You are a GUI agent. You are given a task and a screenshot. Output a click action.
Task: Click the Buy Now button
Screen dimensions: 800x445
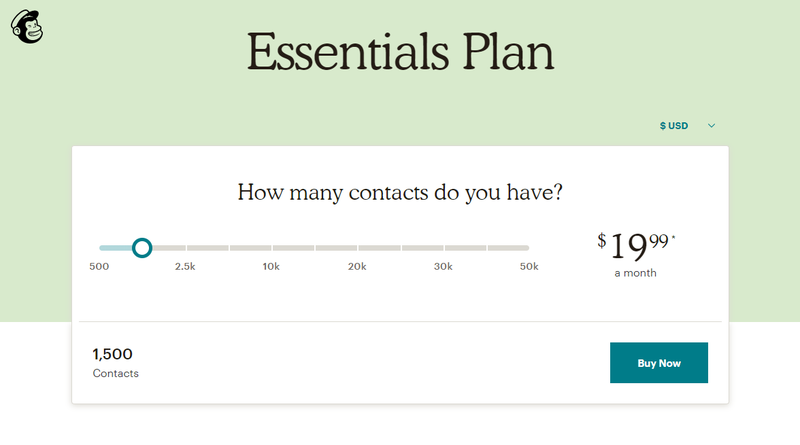tap(659, 363)
